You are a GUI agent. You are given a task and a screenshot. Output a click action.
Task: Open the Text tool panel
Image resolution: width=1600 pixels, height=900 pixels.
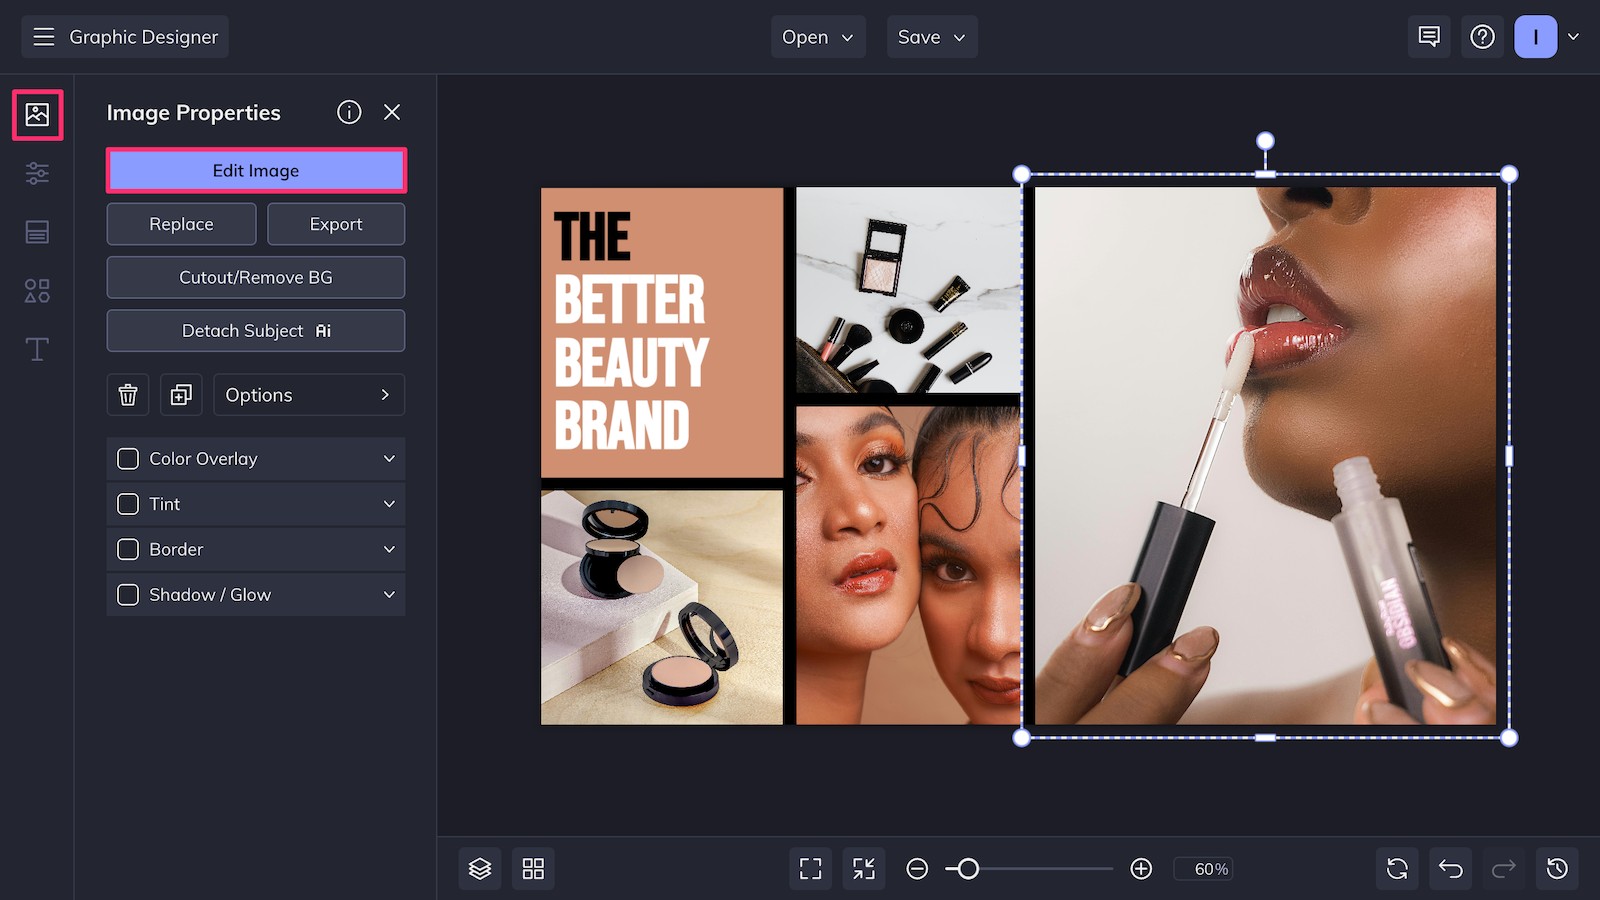click(x=37, y=349)
